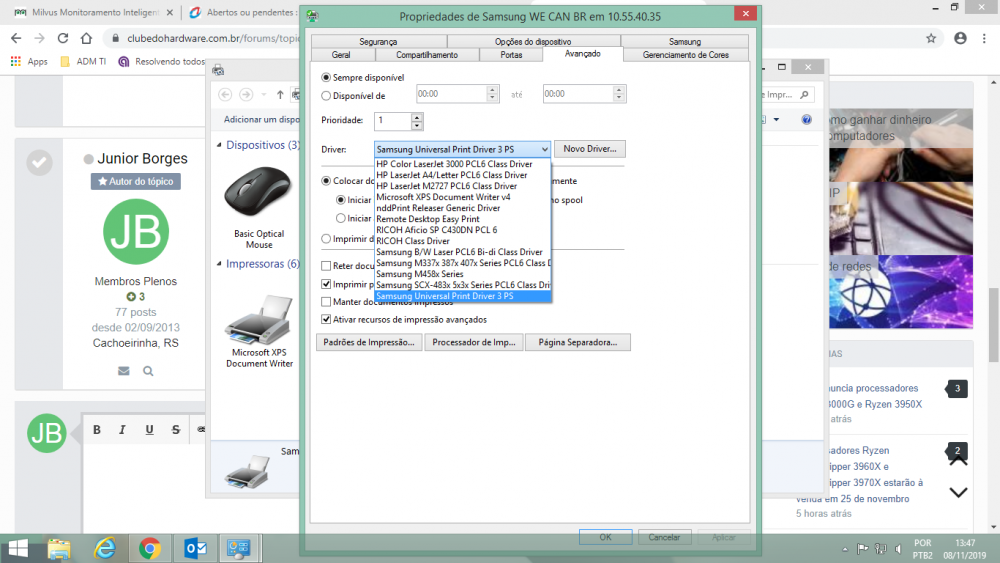This screenshot has height=563, width=1000.
Task: Switch to the Portas tab
Action: coord(511,55)
